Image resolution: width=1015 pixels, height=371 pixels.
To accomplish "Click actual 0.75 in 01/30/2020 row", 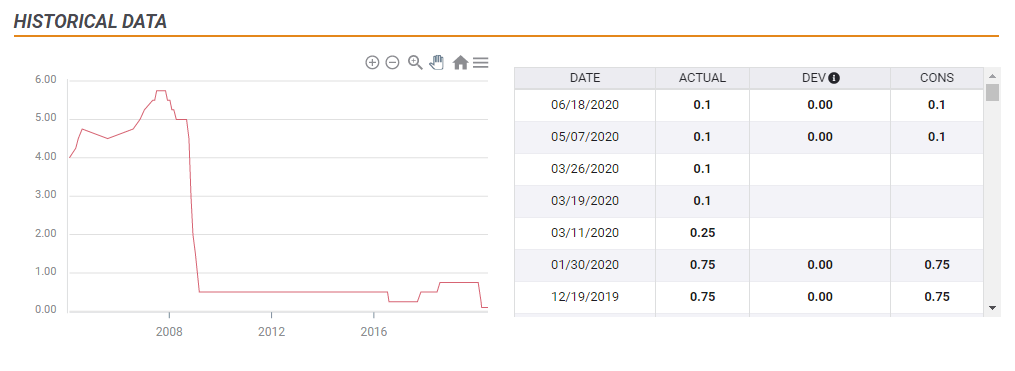I will point(702,265).
